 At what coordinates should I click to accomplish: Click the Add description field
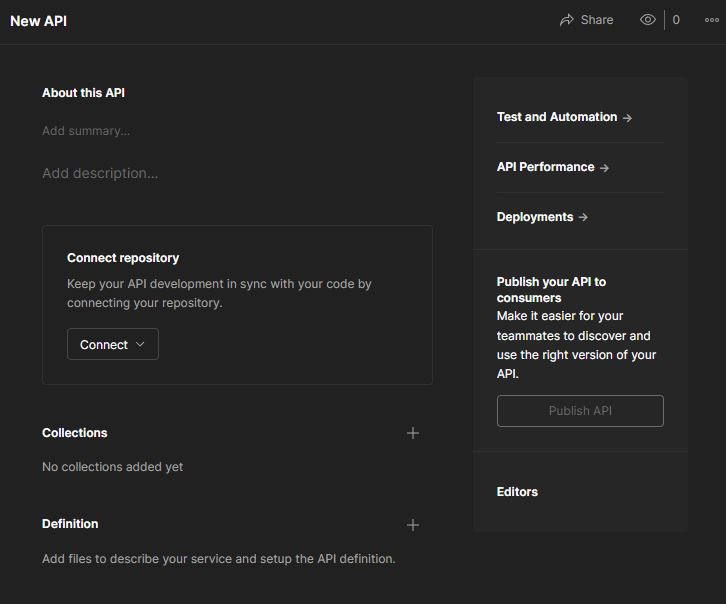point(100,173)
